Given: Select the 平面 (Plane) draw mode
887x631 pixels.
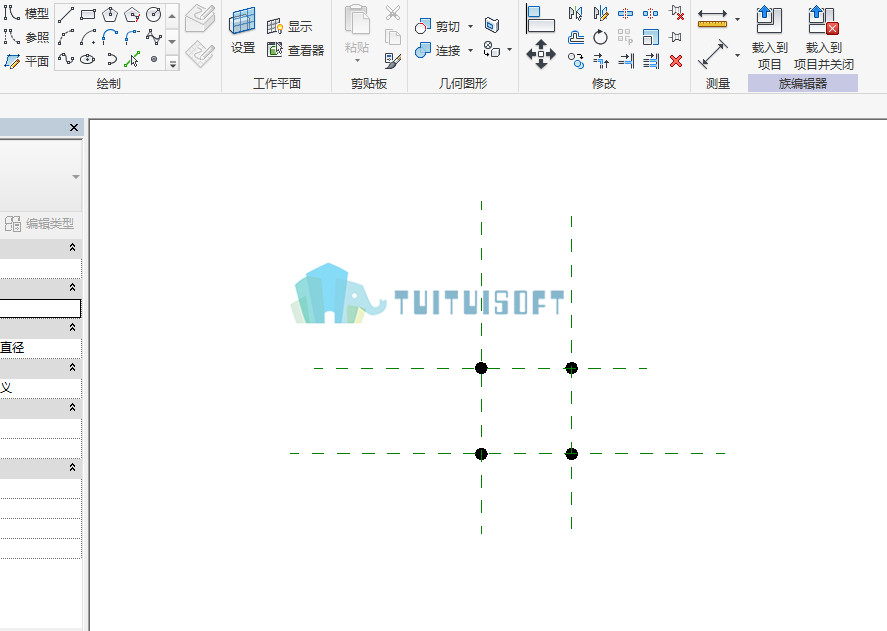Looking at the screenshot, I should 27,61.
